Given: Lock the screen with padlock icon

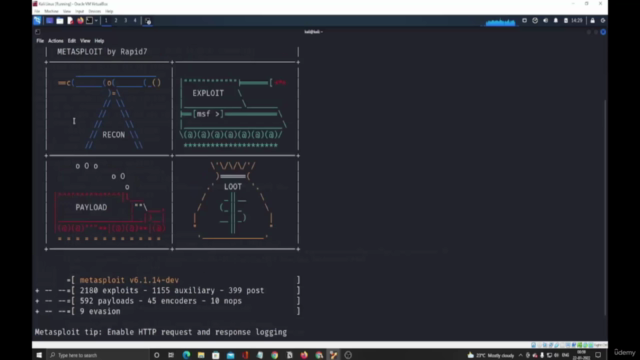Looking at the screenshot, I should coord(593,20).
